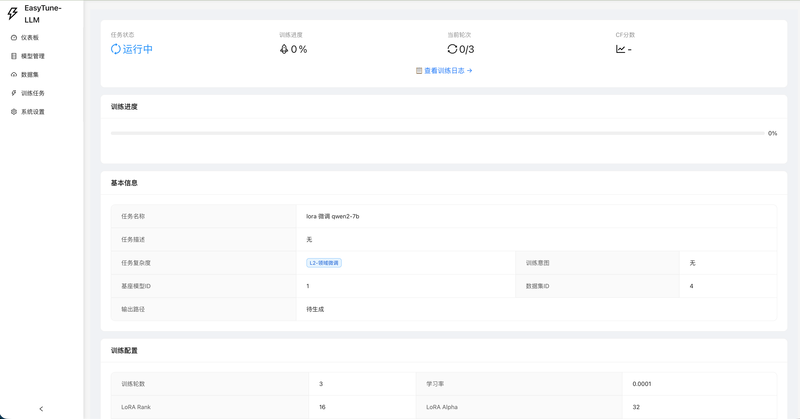
Task: Click the 基本信息 section header
Action: [124, 183]
